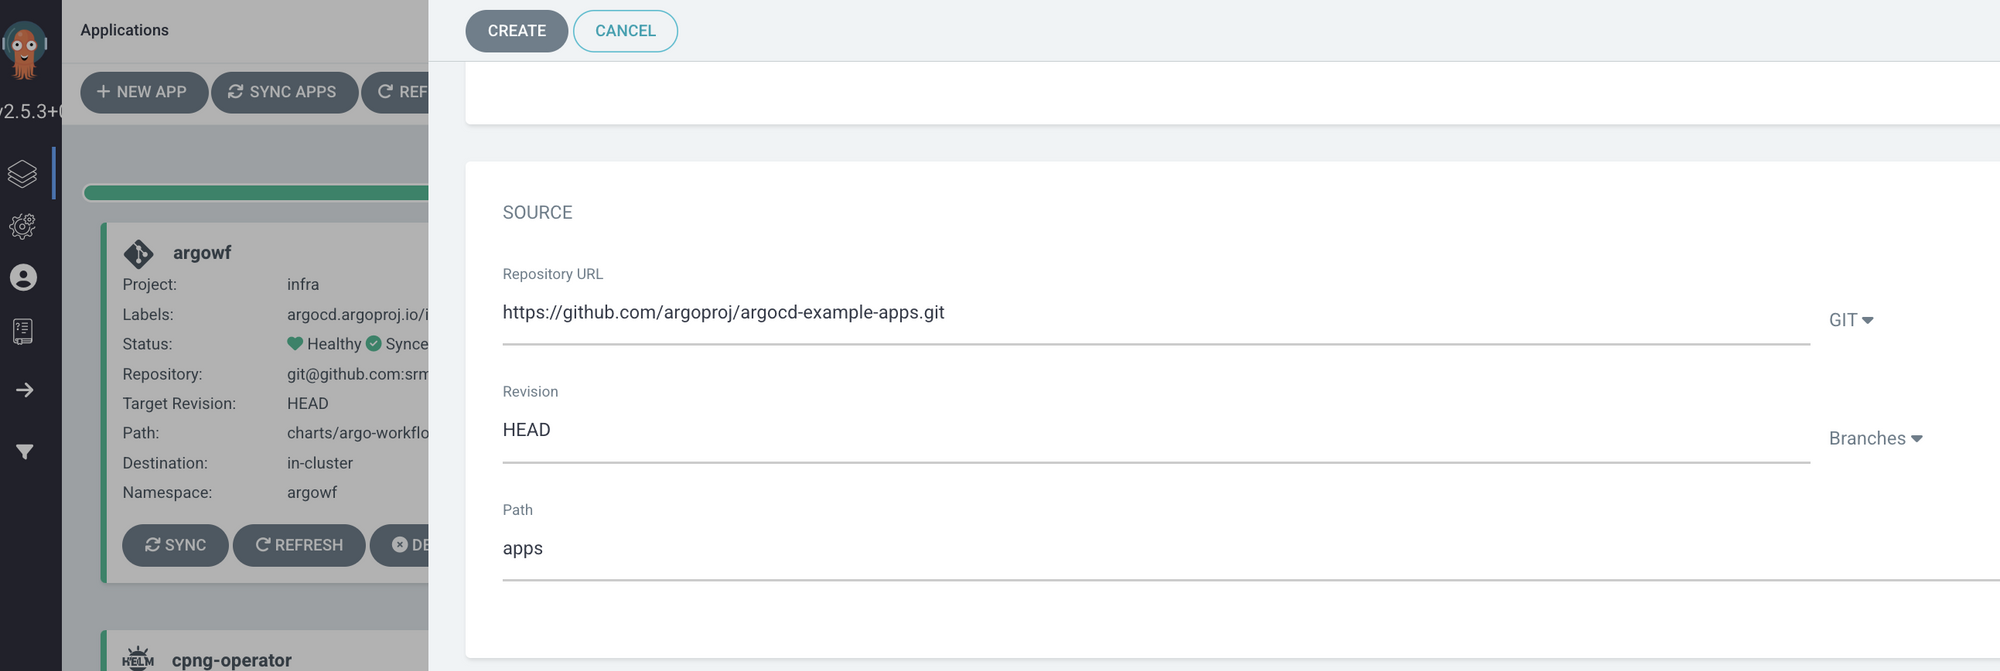This screenshot has width=2000, height=671.
Task: Click the version number v2.5.3 text
Action: [30, 112]
